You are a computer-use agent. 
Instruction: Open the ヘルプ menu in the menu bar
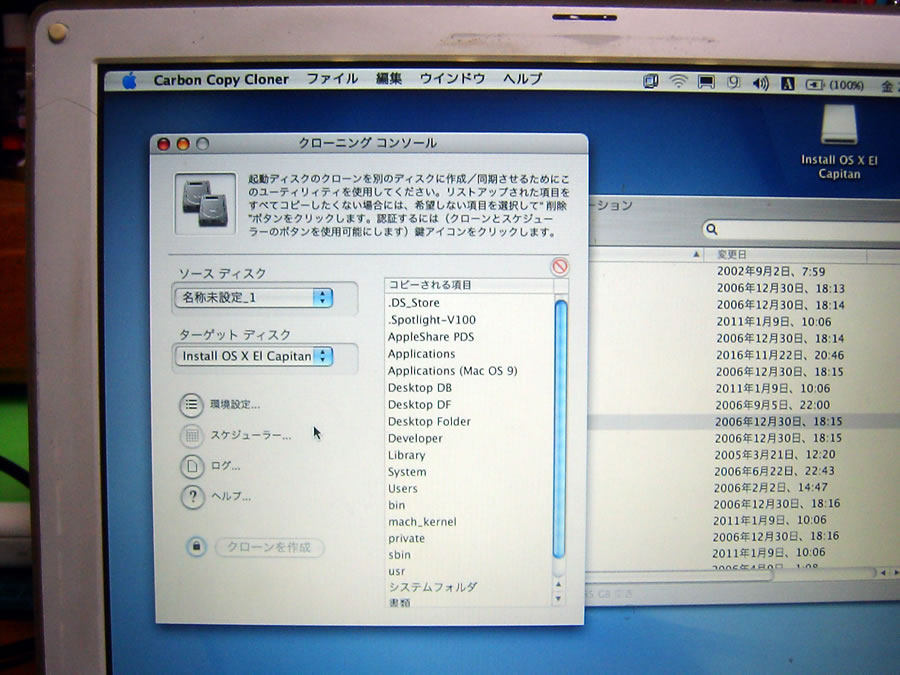tap(522, 79)
